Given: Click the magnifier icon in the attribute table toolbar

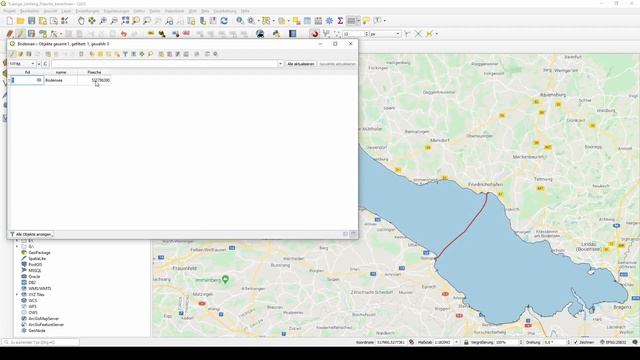Looking at the screenshot, I should [150, 54].
